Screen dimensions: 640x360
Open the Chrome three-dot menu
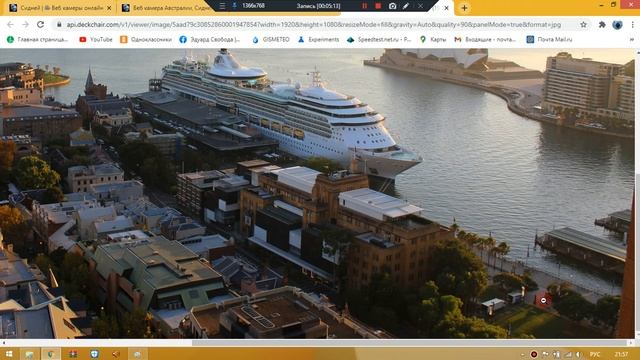633,24
